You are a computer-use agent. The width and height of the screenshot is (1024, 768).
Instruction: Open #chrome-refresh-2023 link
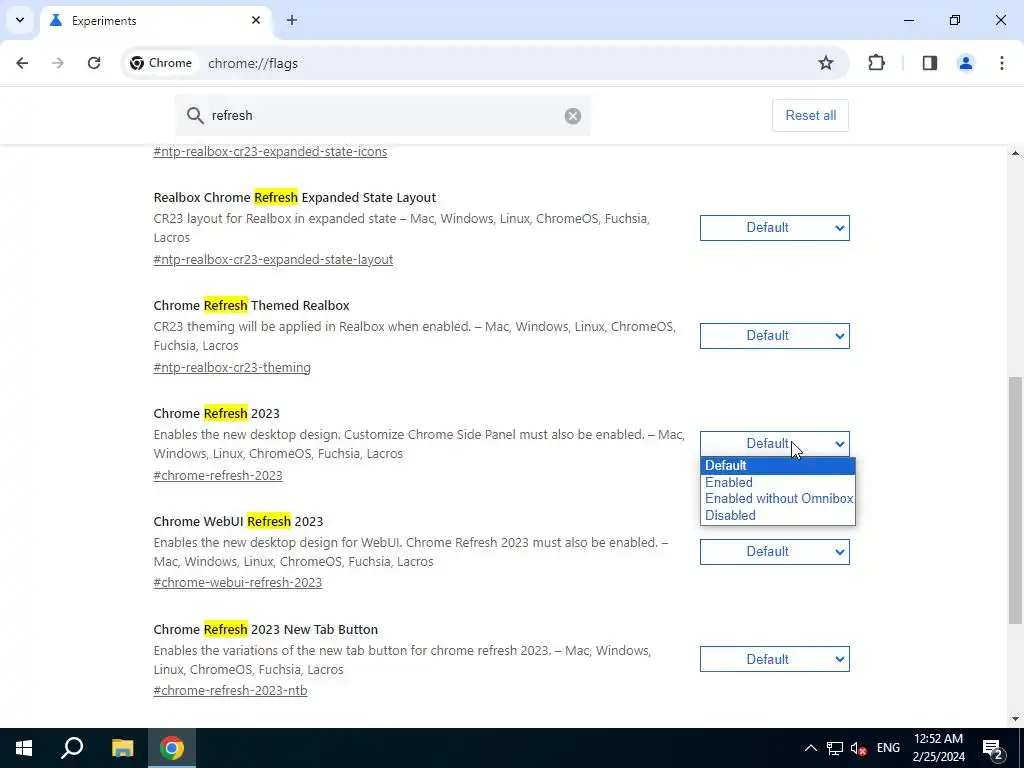[x=218, y=475]
